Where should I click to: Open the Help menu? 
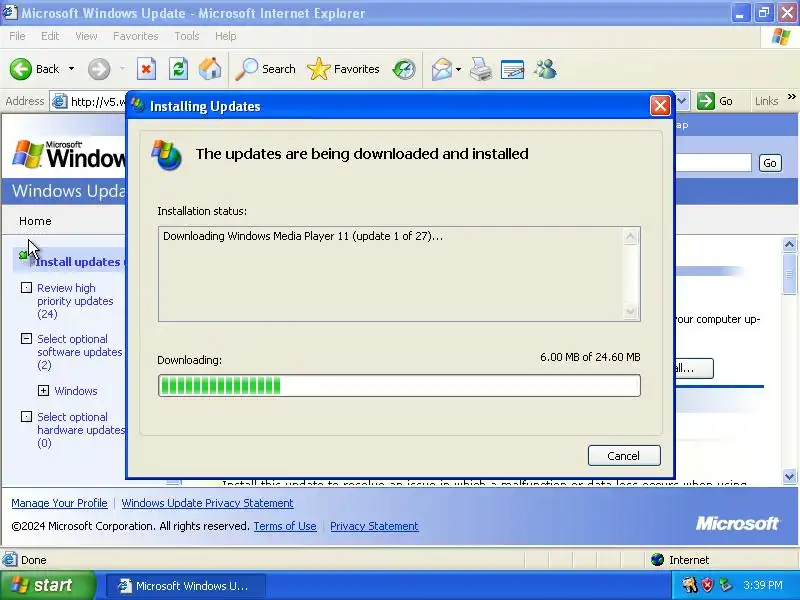[226, 36]
